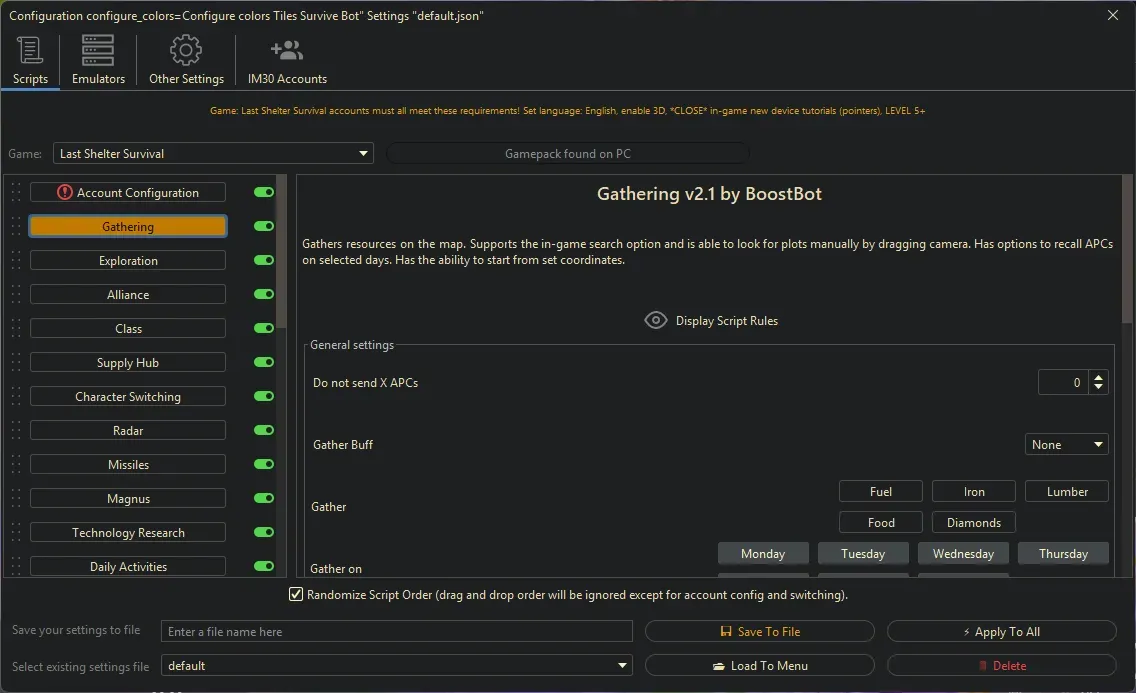Click the drag handle beside Technology Research

pos(16,533)
